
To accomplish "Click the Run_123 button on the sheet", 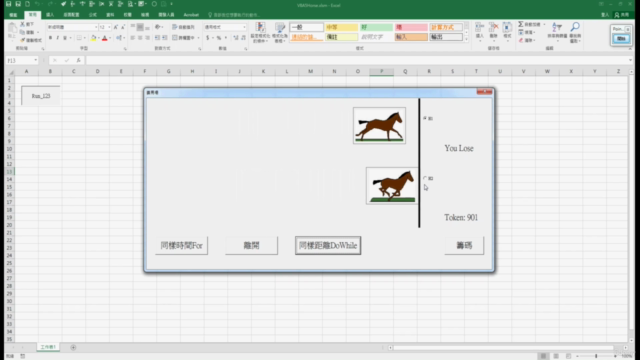I will [41, 96].
